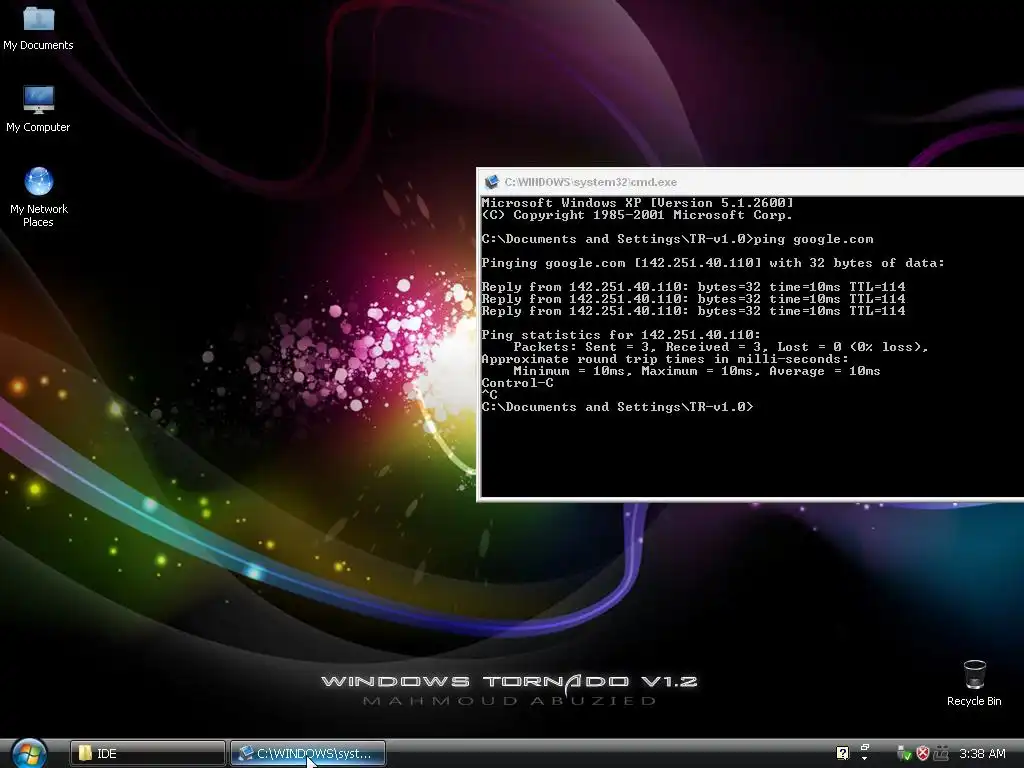
Task: Open the My Documents desktop icon
Action: pos(38,27)
